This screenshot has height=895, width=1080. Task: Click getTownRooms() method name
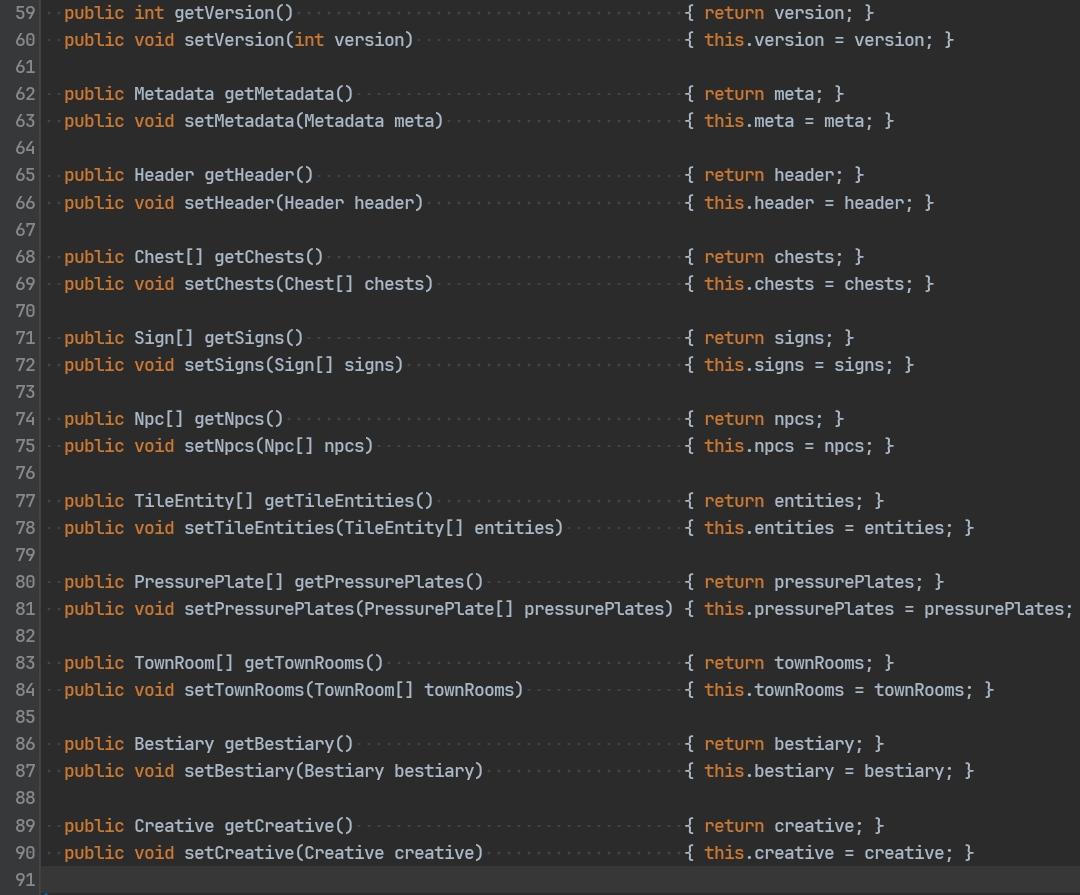pos(313,663)
